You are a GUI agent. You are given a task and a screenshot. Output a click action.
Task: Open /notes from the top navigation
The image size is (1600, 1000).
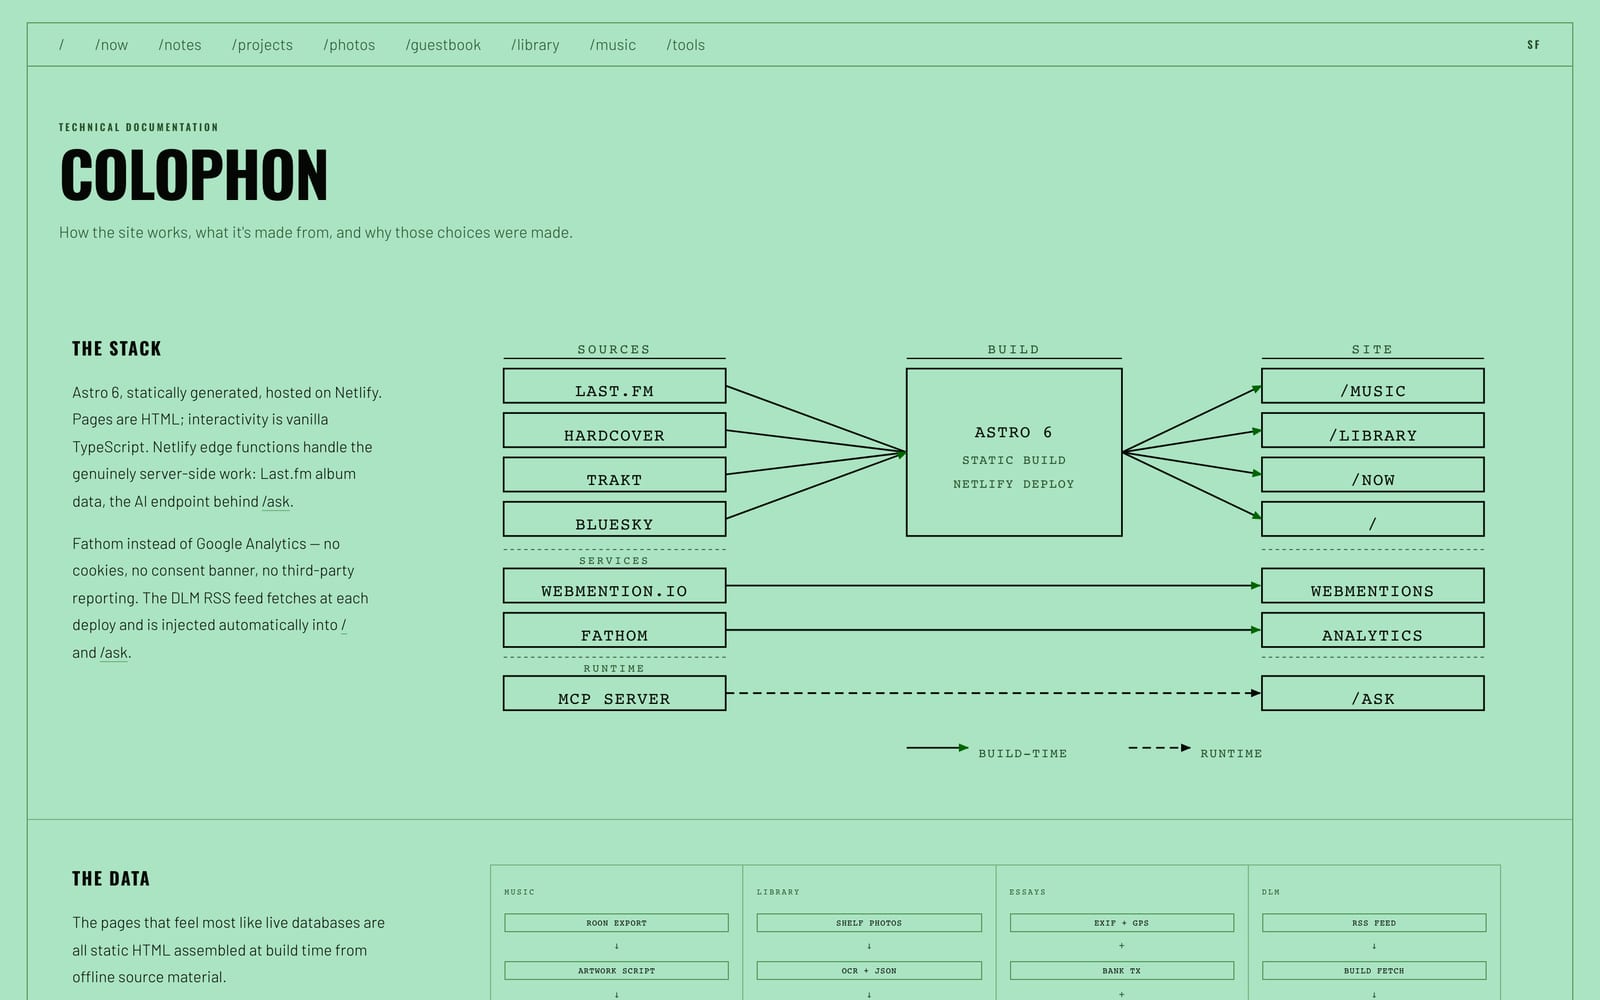tap(180, 45)
